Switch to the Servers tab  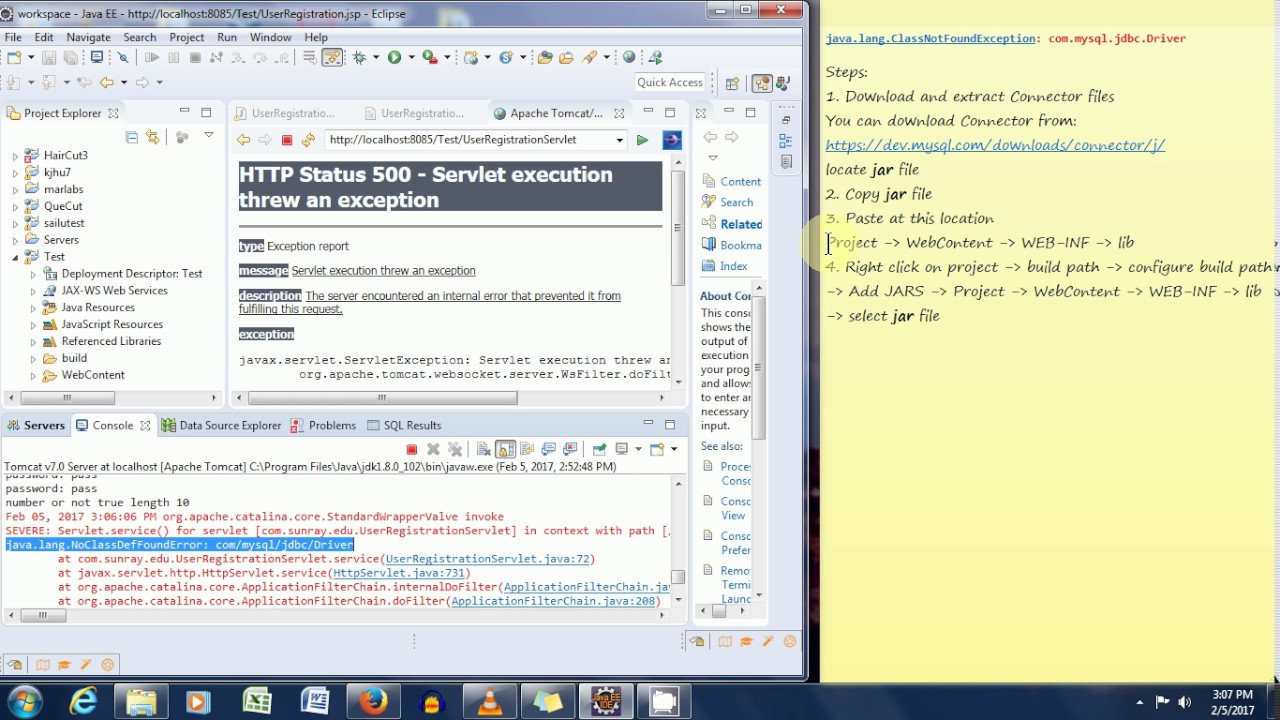pyautogui.click(x=35, y=425)
